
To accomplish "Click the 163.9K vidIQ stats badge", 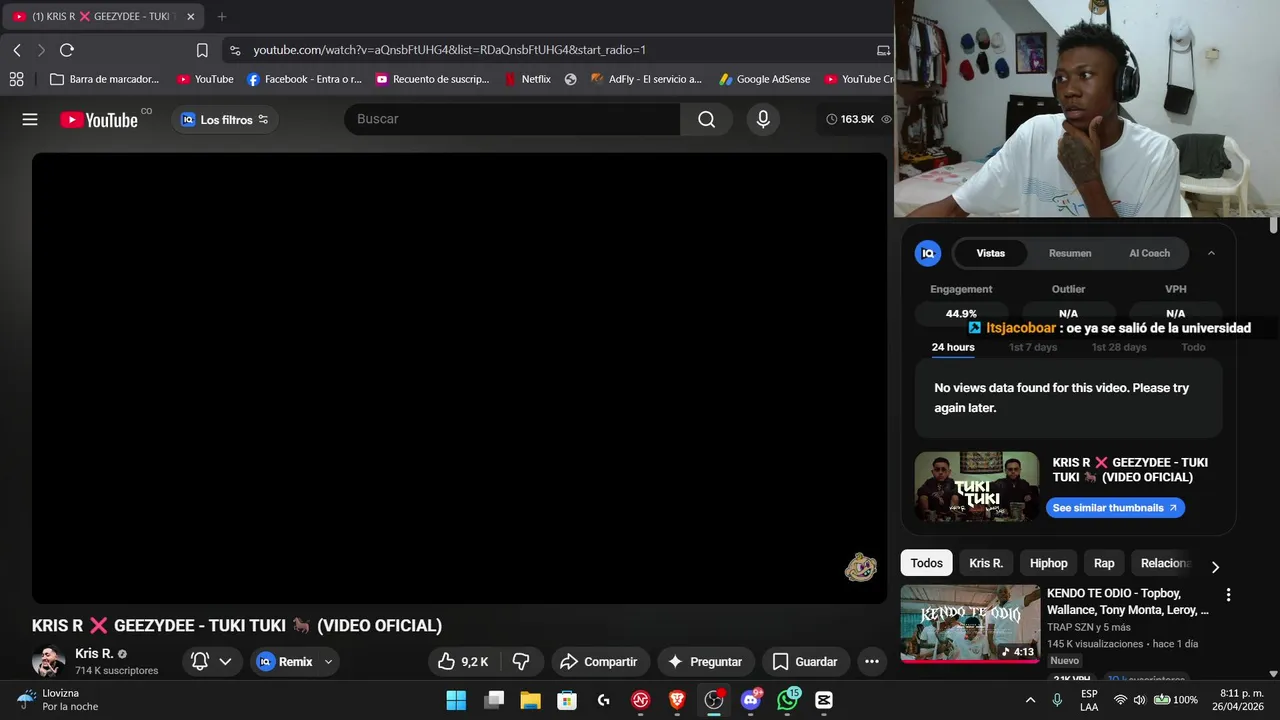I will pyautogui.click(x=858, y=119).
